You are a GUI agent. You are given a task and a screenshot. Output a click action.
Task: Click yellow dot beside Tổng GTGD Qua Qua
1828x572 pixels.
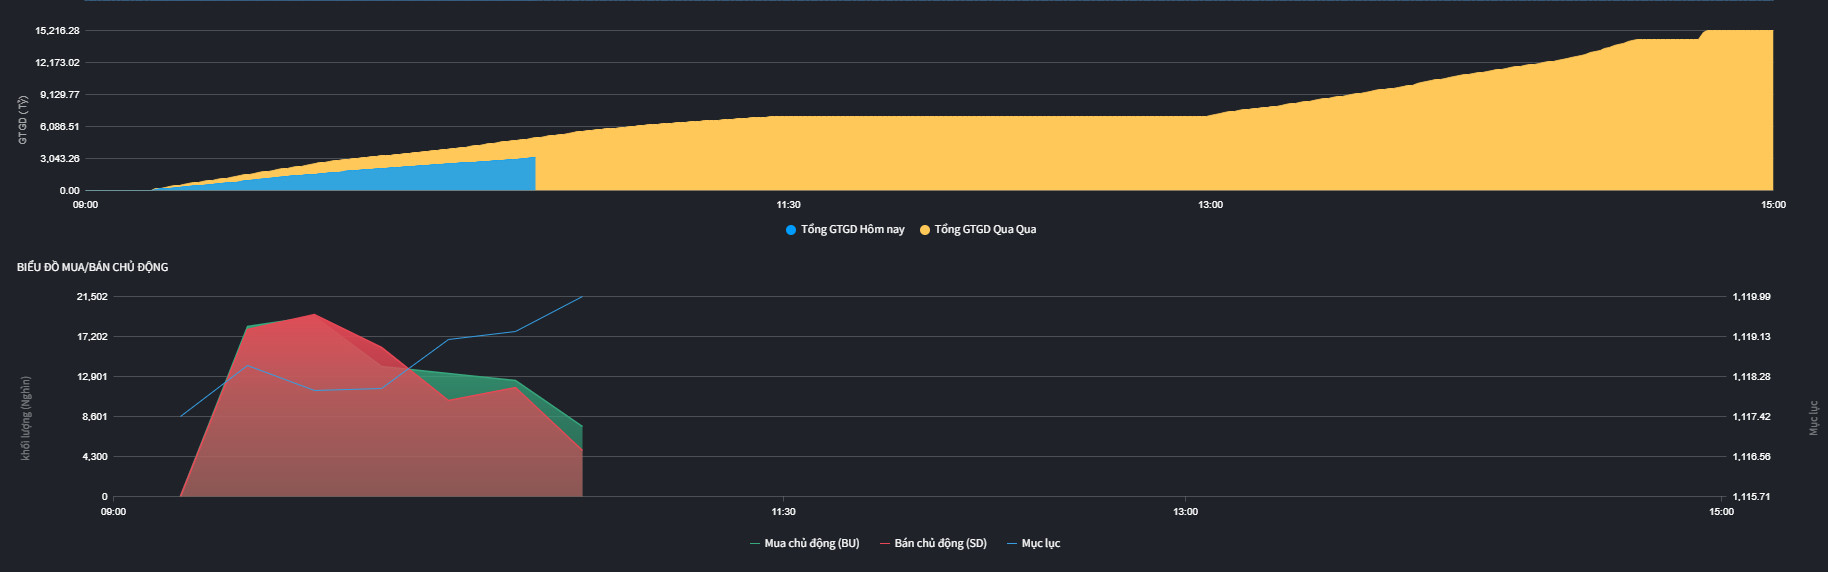pos(925,230)
